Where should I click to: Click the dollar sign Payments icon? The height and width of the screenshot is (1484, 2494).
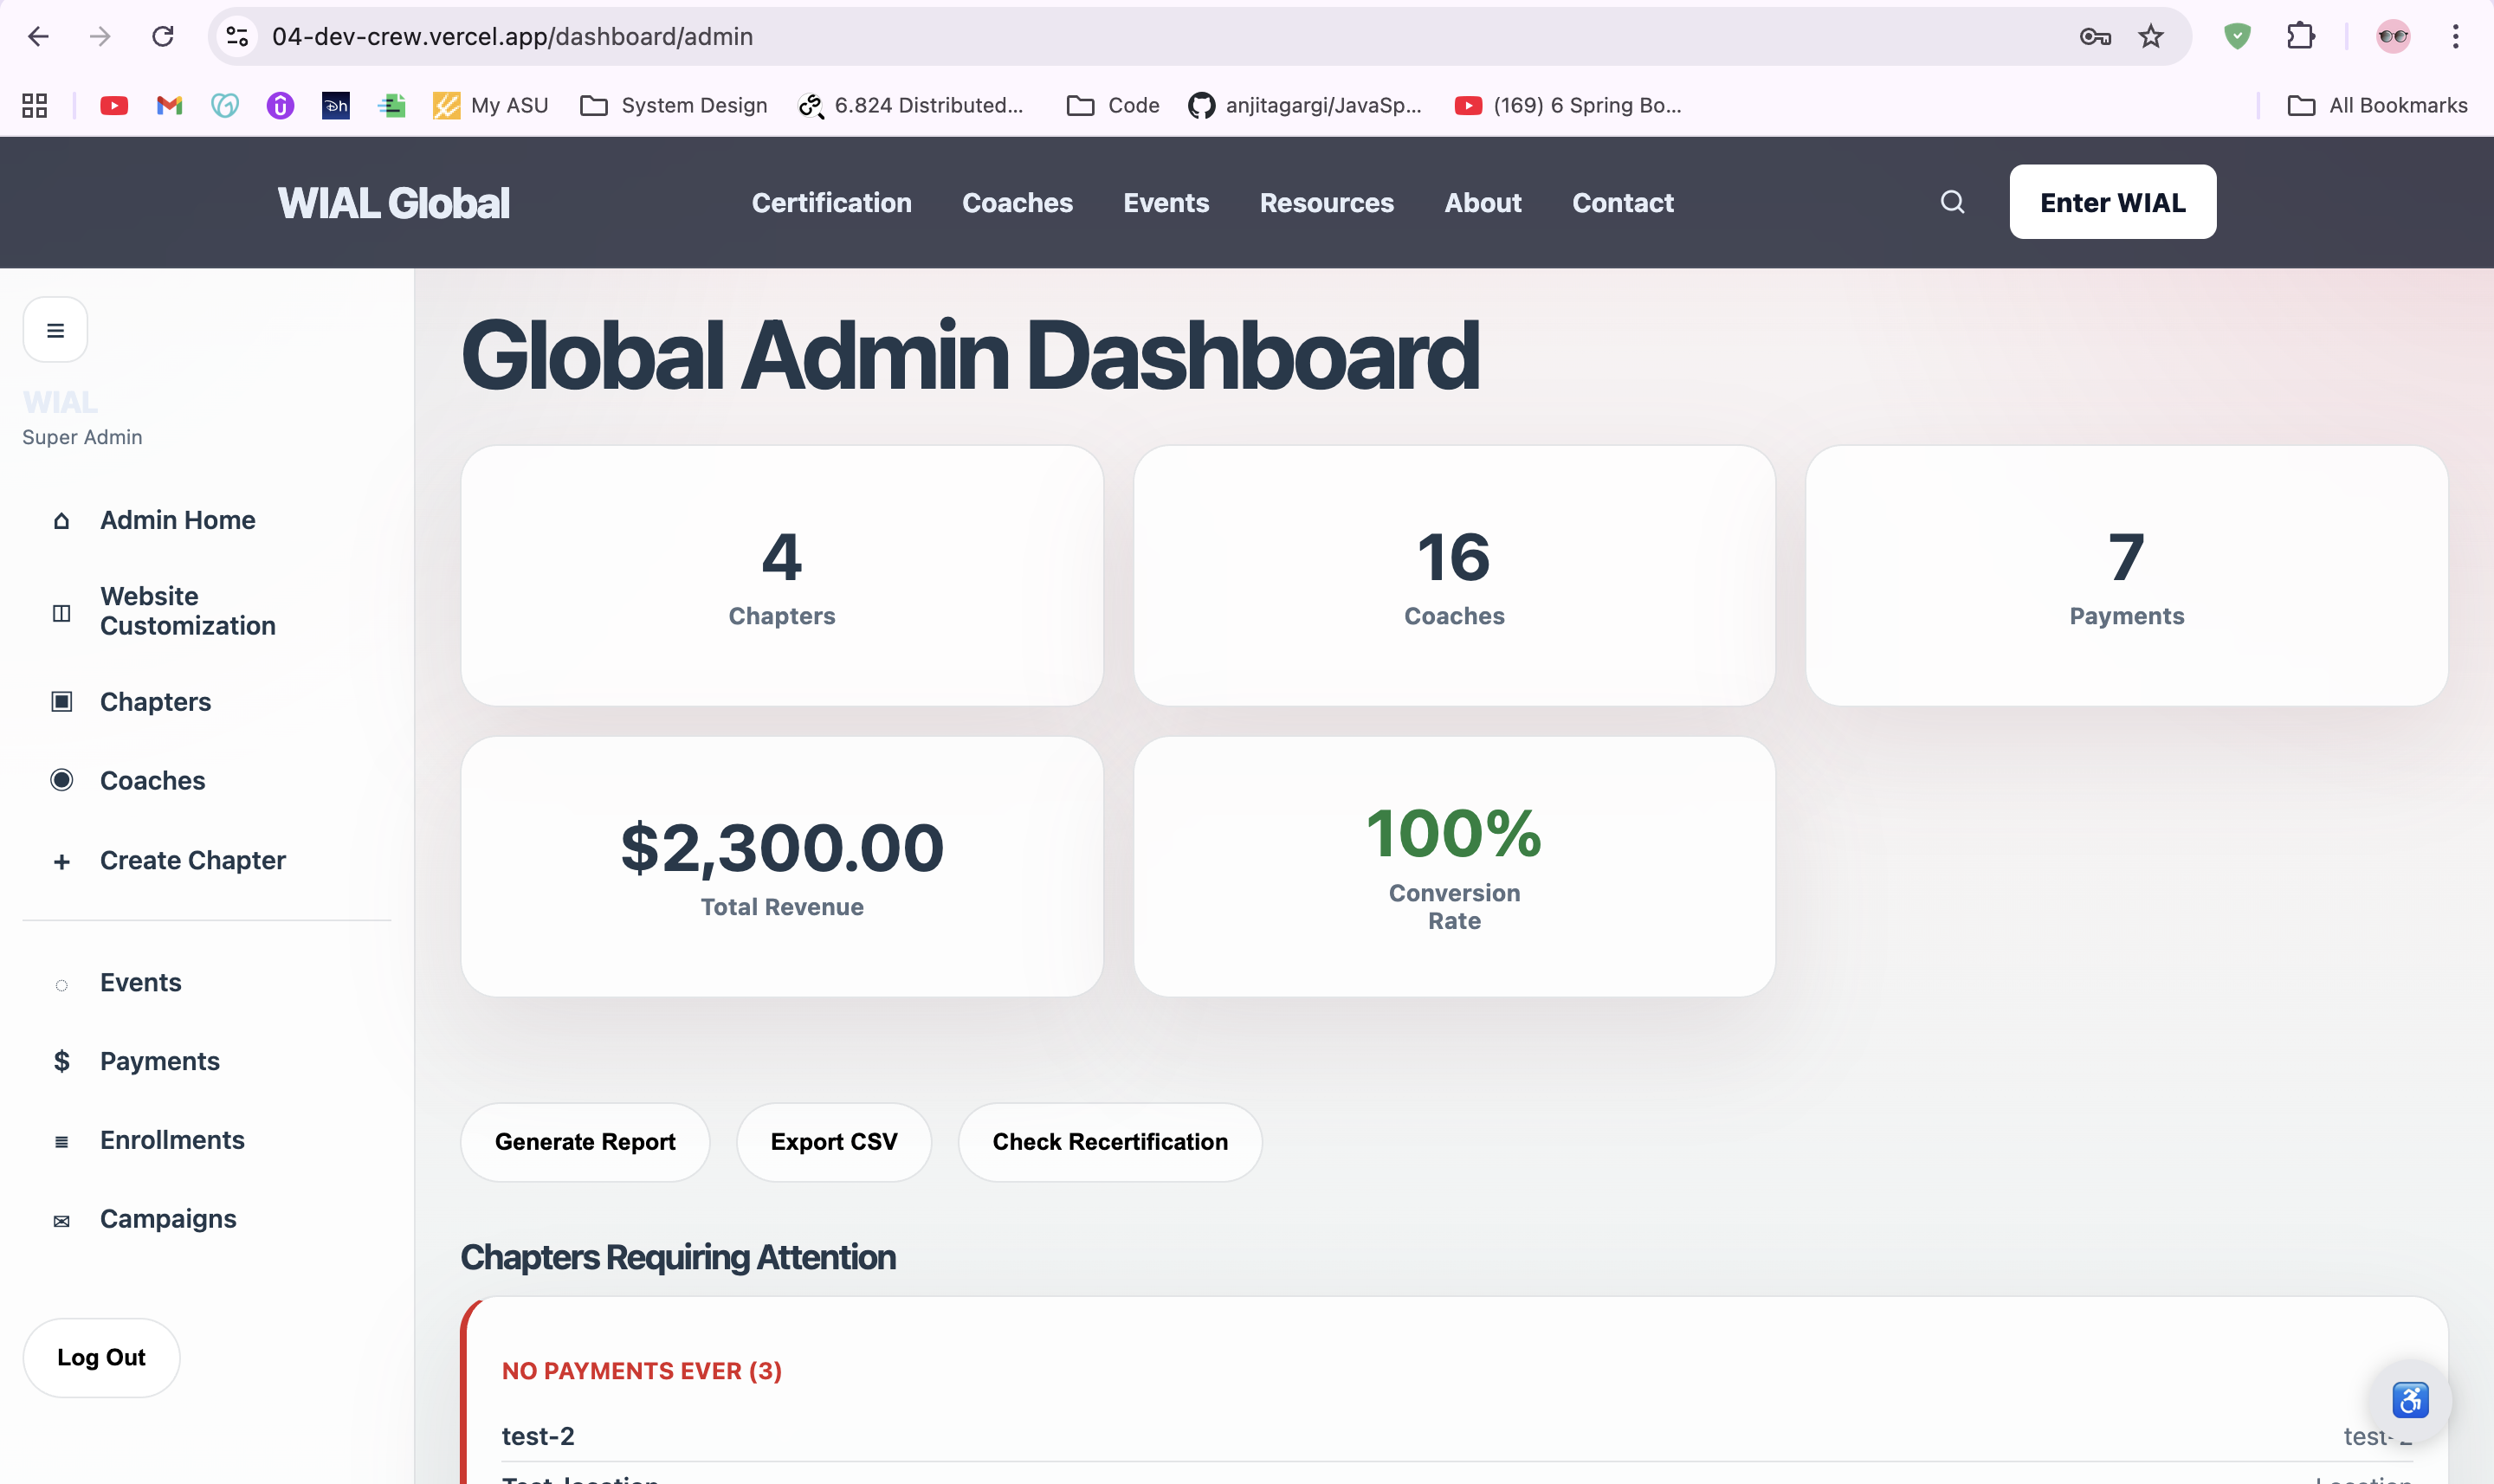[x=62, y=1061]
